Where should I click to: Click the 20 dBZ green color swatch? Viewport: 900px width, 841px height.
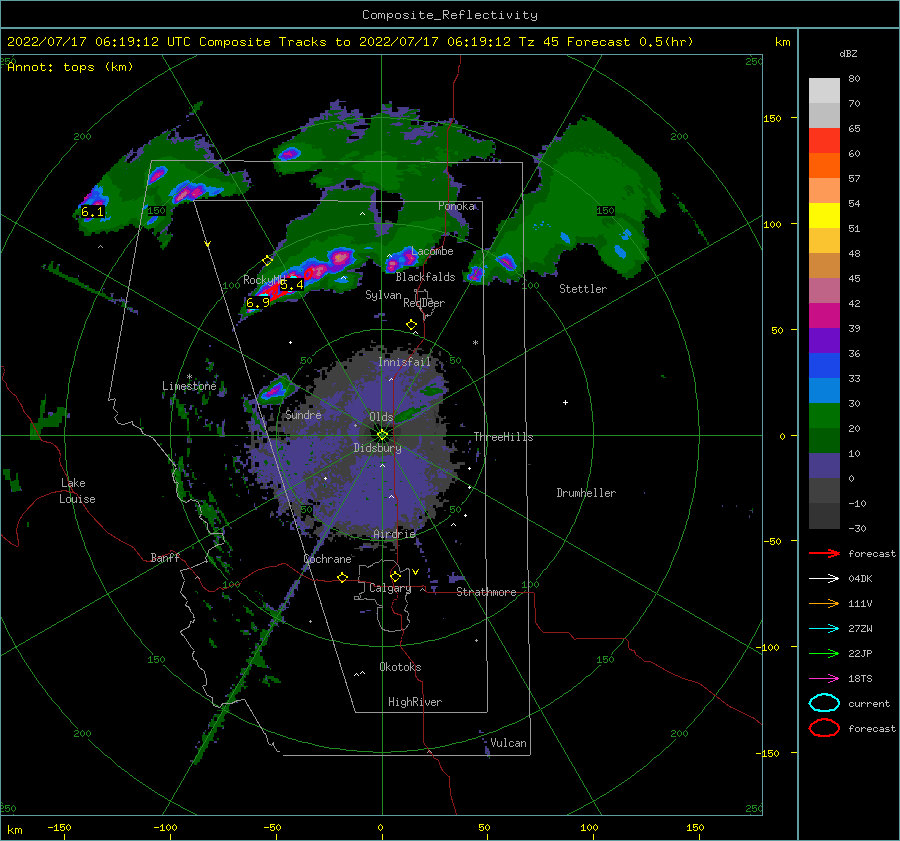point(824,416)
